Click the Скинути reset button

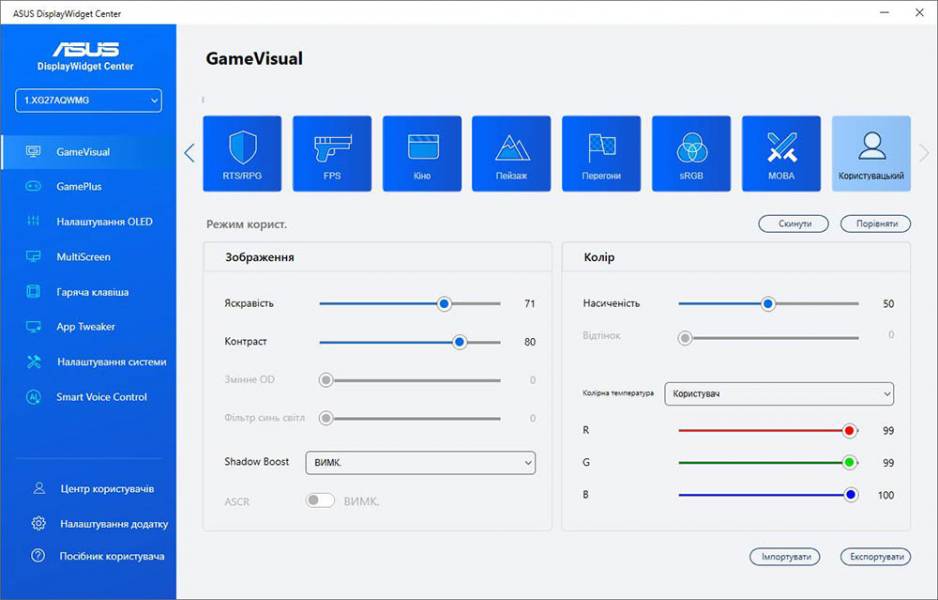pos(793,224)
